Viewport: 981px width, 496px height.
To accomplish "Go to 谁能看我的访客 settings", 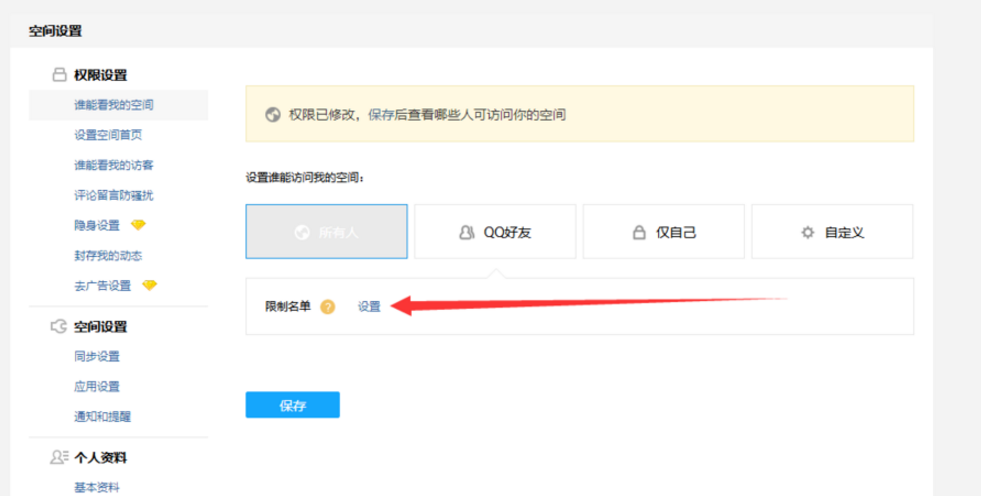I will (x=114, y=165).
